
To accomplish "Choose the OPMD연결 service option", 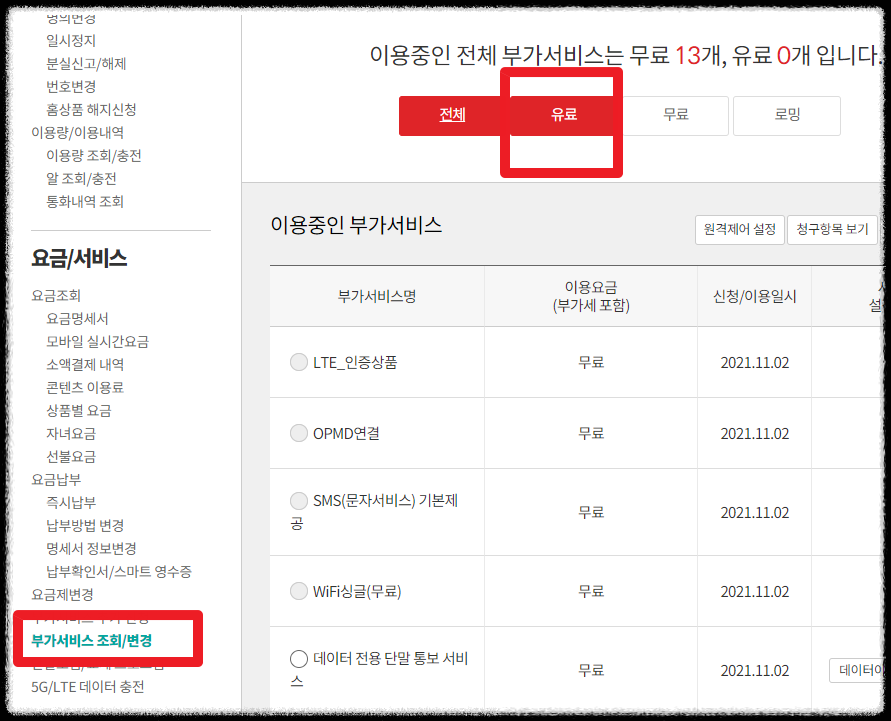I will pos(299,433).
